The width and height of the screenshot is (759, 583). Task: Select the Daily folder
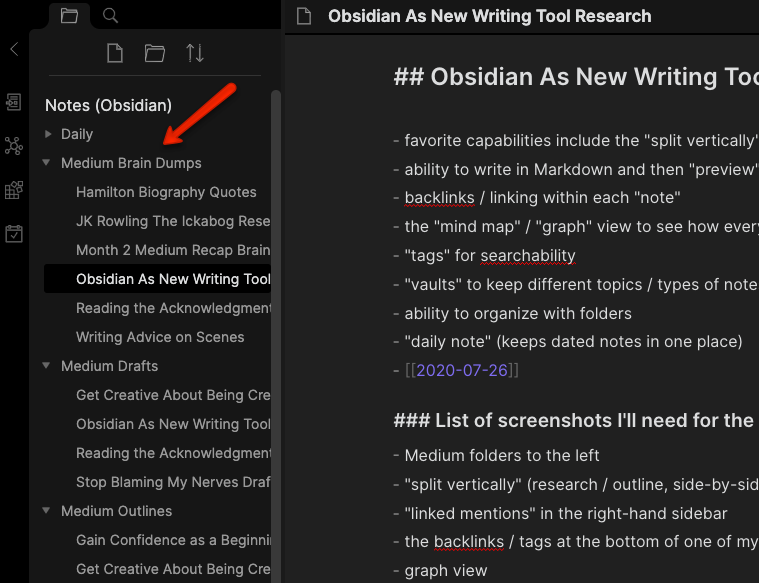point(77,134)
